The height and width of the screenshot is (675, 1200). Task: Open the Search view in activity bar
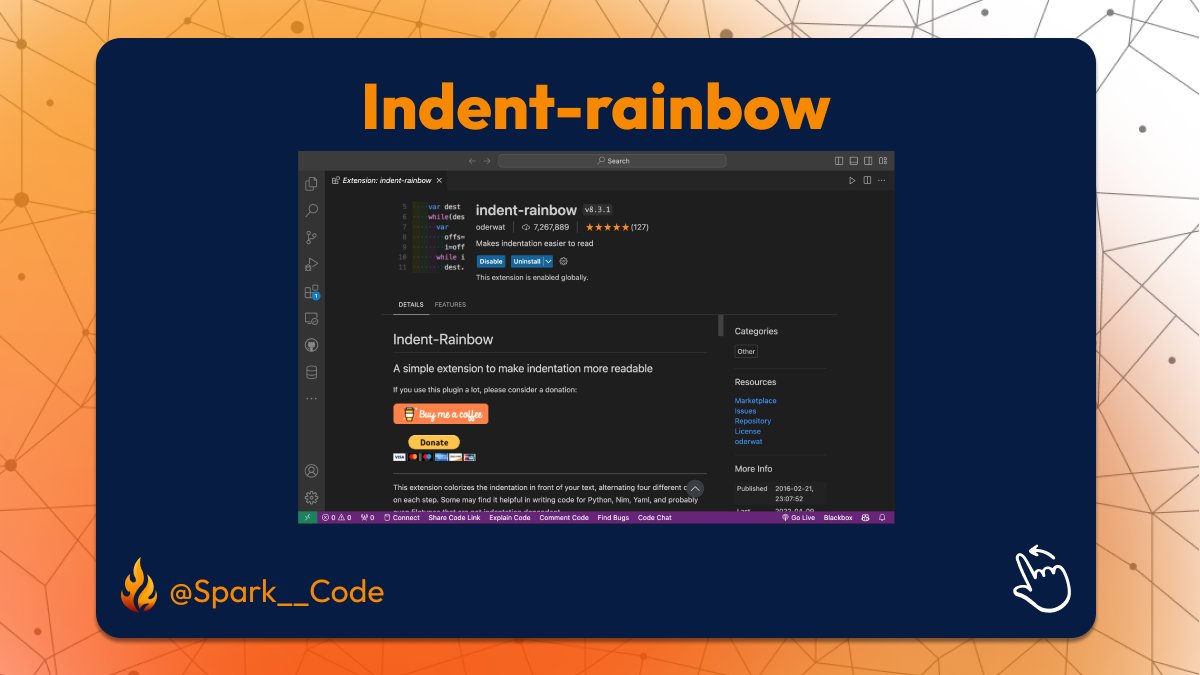311,211
